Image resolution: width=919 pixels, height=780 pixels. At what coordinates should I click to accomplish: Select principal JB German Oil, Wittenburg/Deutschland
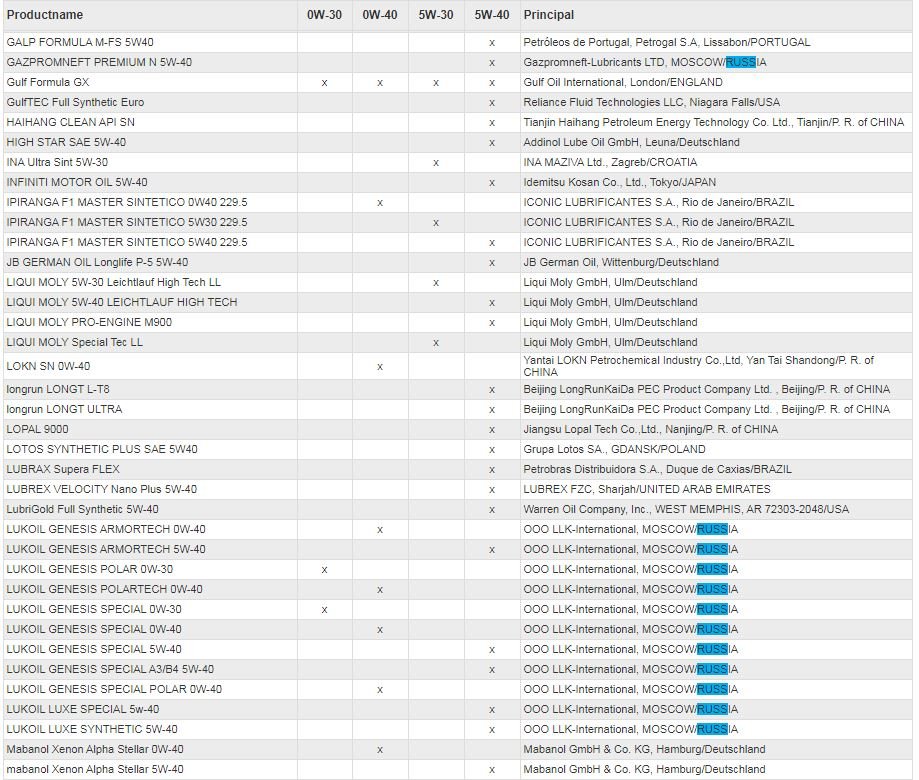point(621,262)
